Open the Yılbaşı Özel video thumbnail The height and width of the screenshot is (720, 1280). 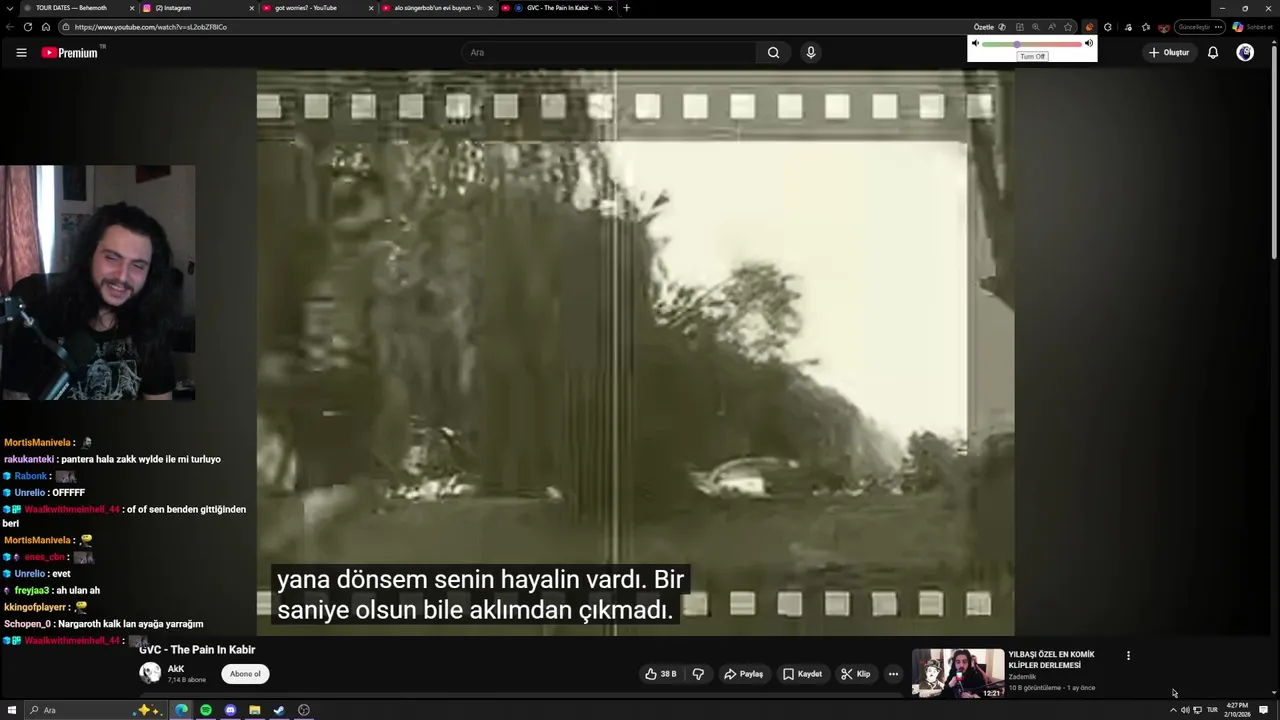pyautogui.click(x=958, y=673)
